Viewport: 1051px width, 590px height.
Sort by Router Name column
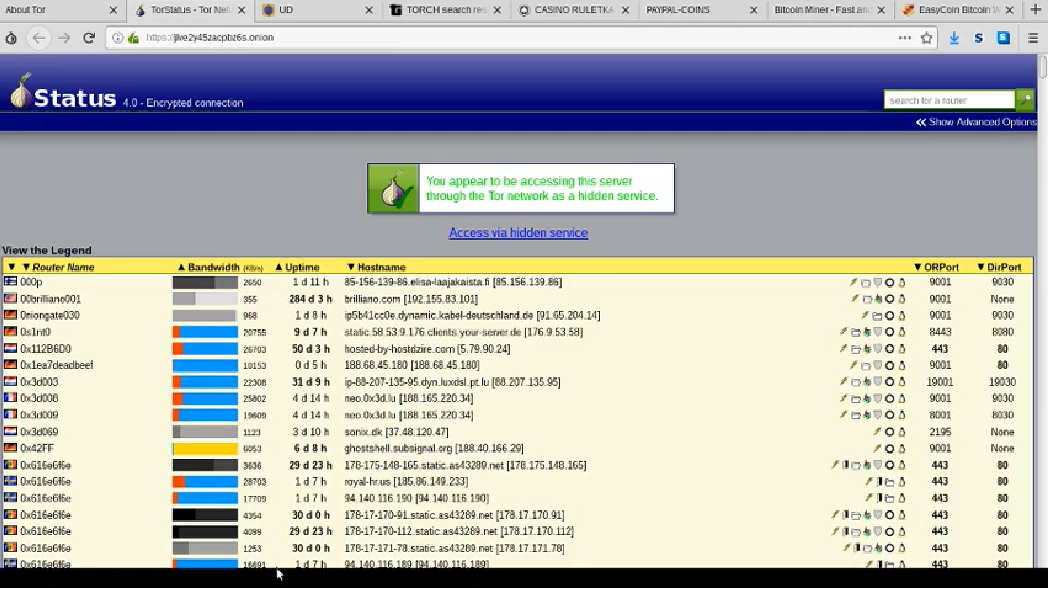[x=63, y=267]
